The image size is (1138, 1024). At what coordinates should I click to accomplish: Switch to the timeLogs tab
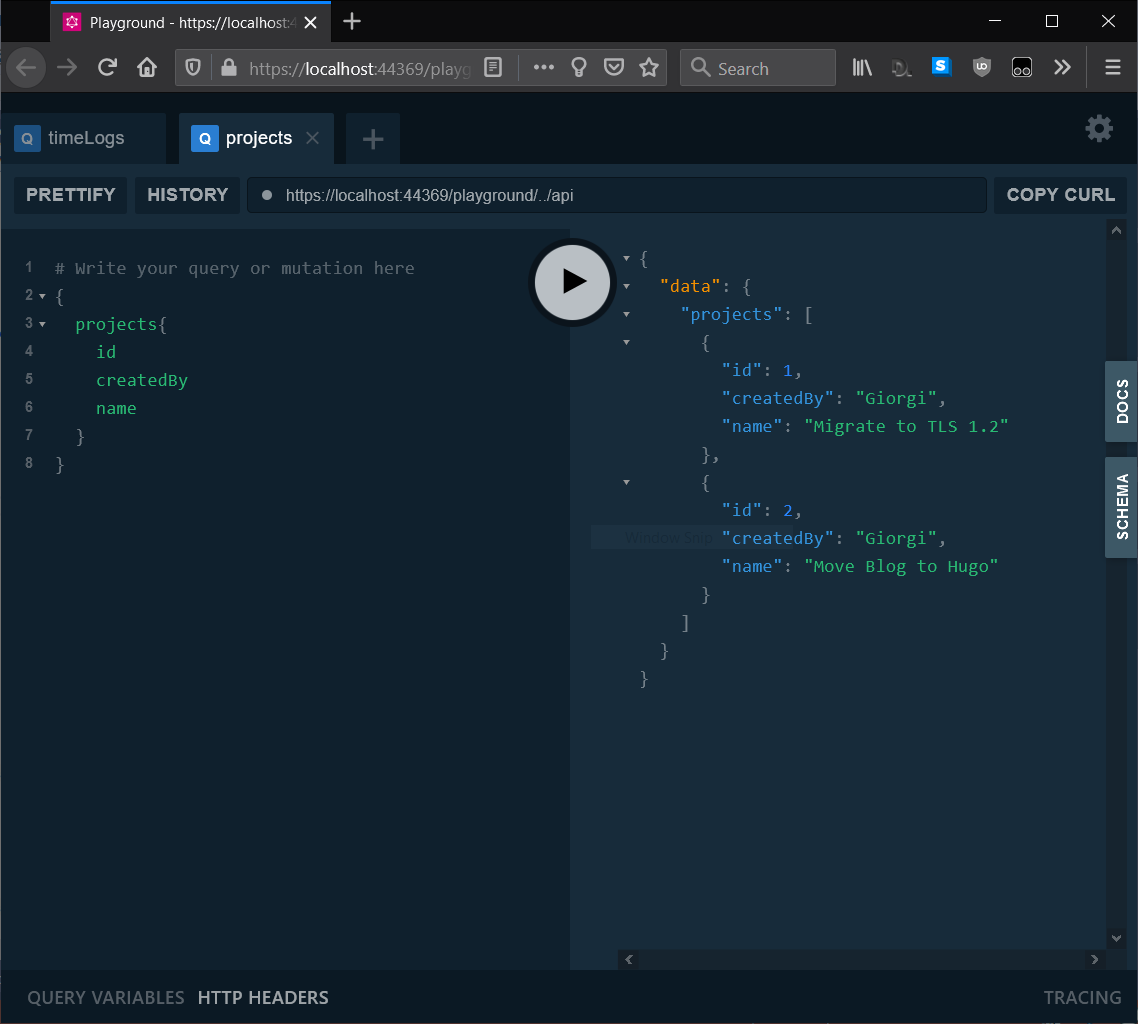tap(85, 138)
